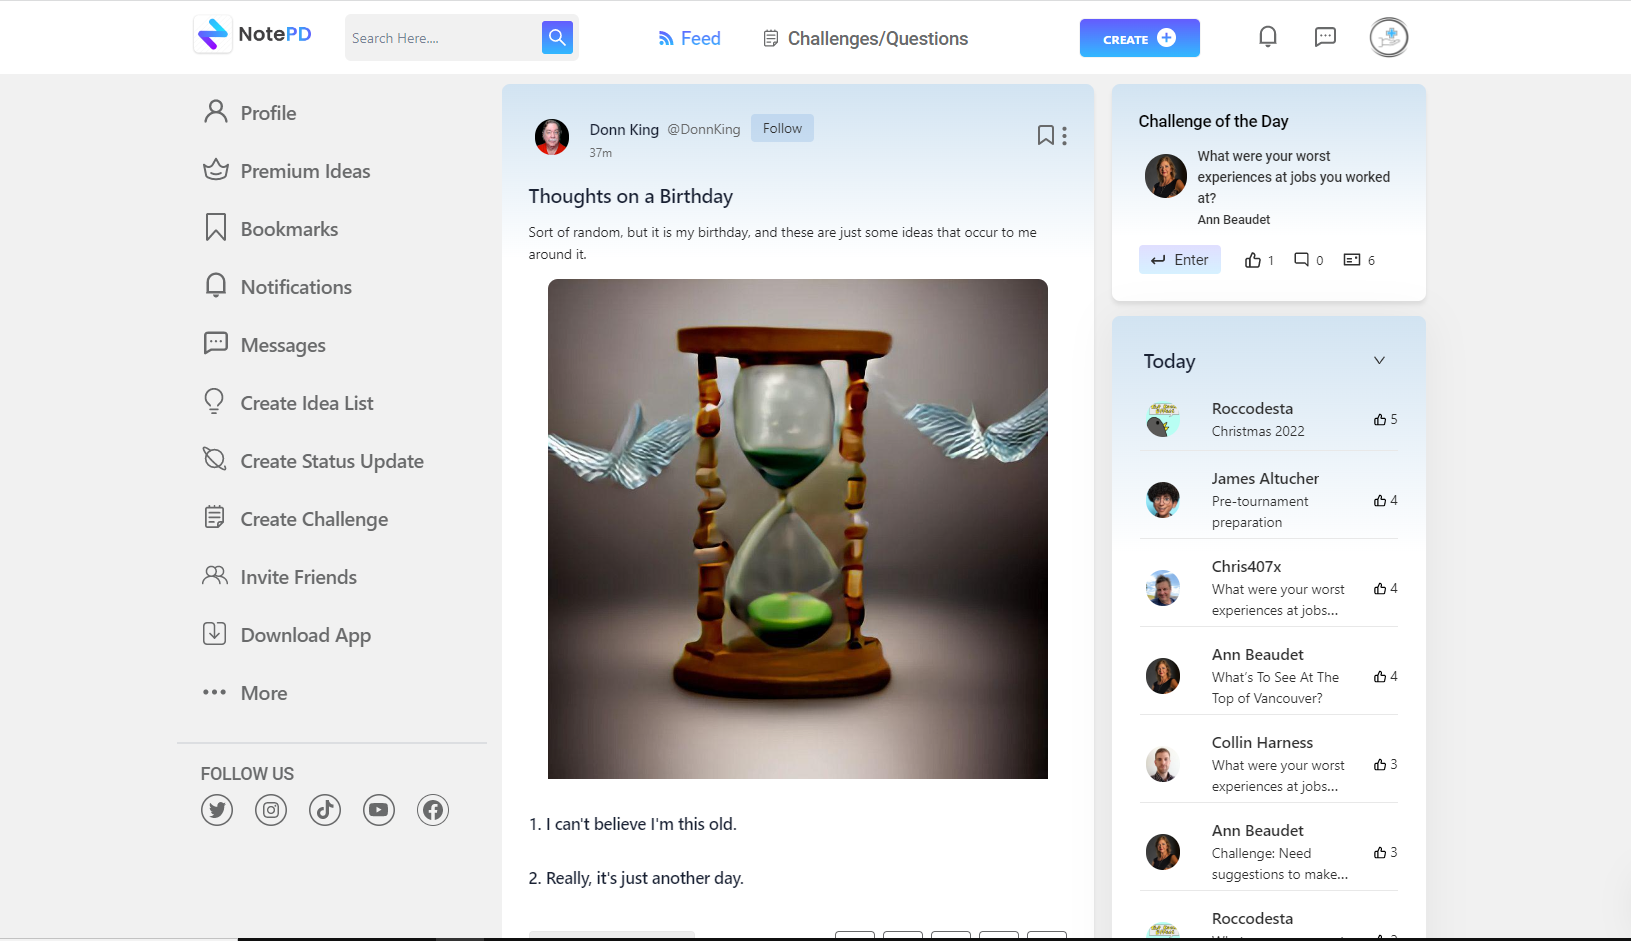Screen dimensions: 1631x941
Task: Open the post options three-dot menu
Action: [1064, 135]
